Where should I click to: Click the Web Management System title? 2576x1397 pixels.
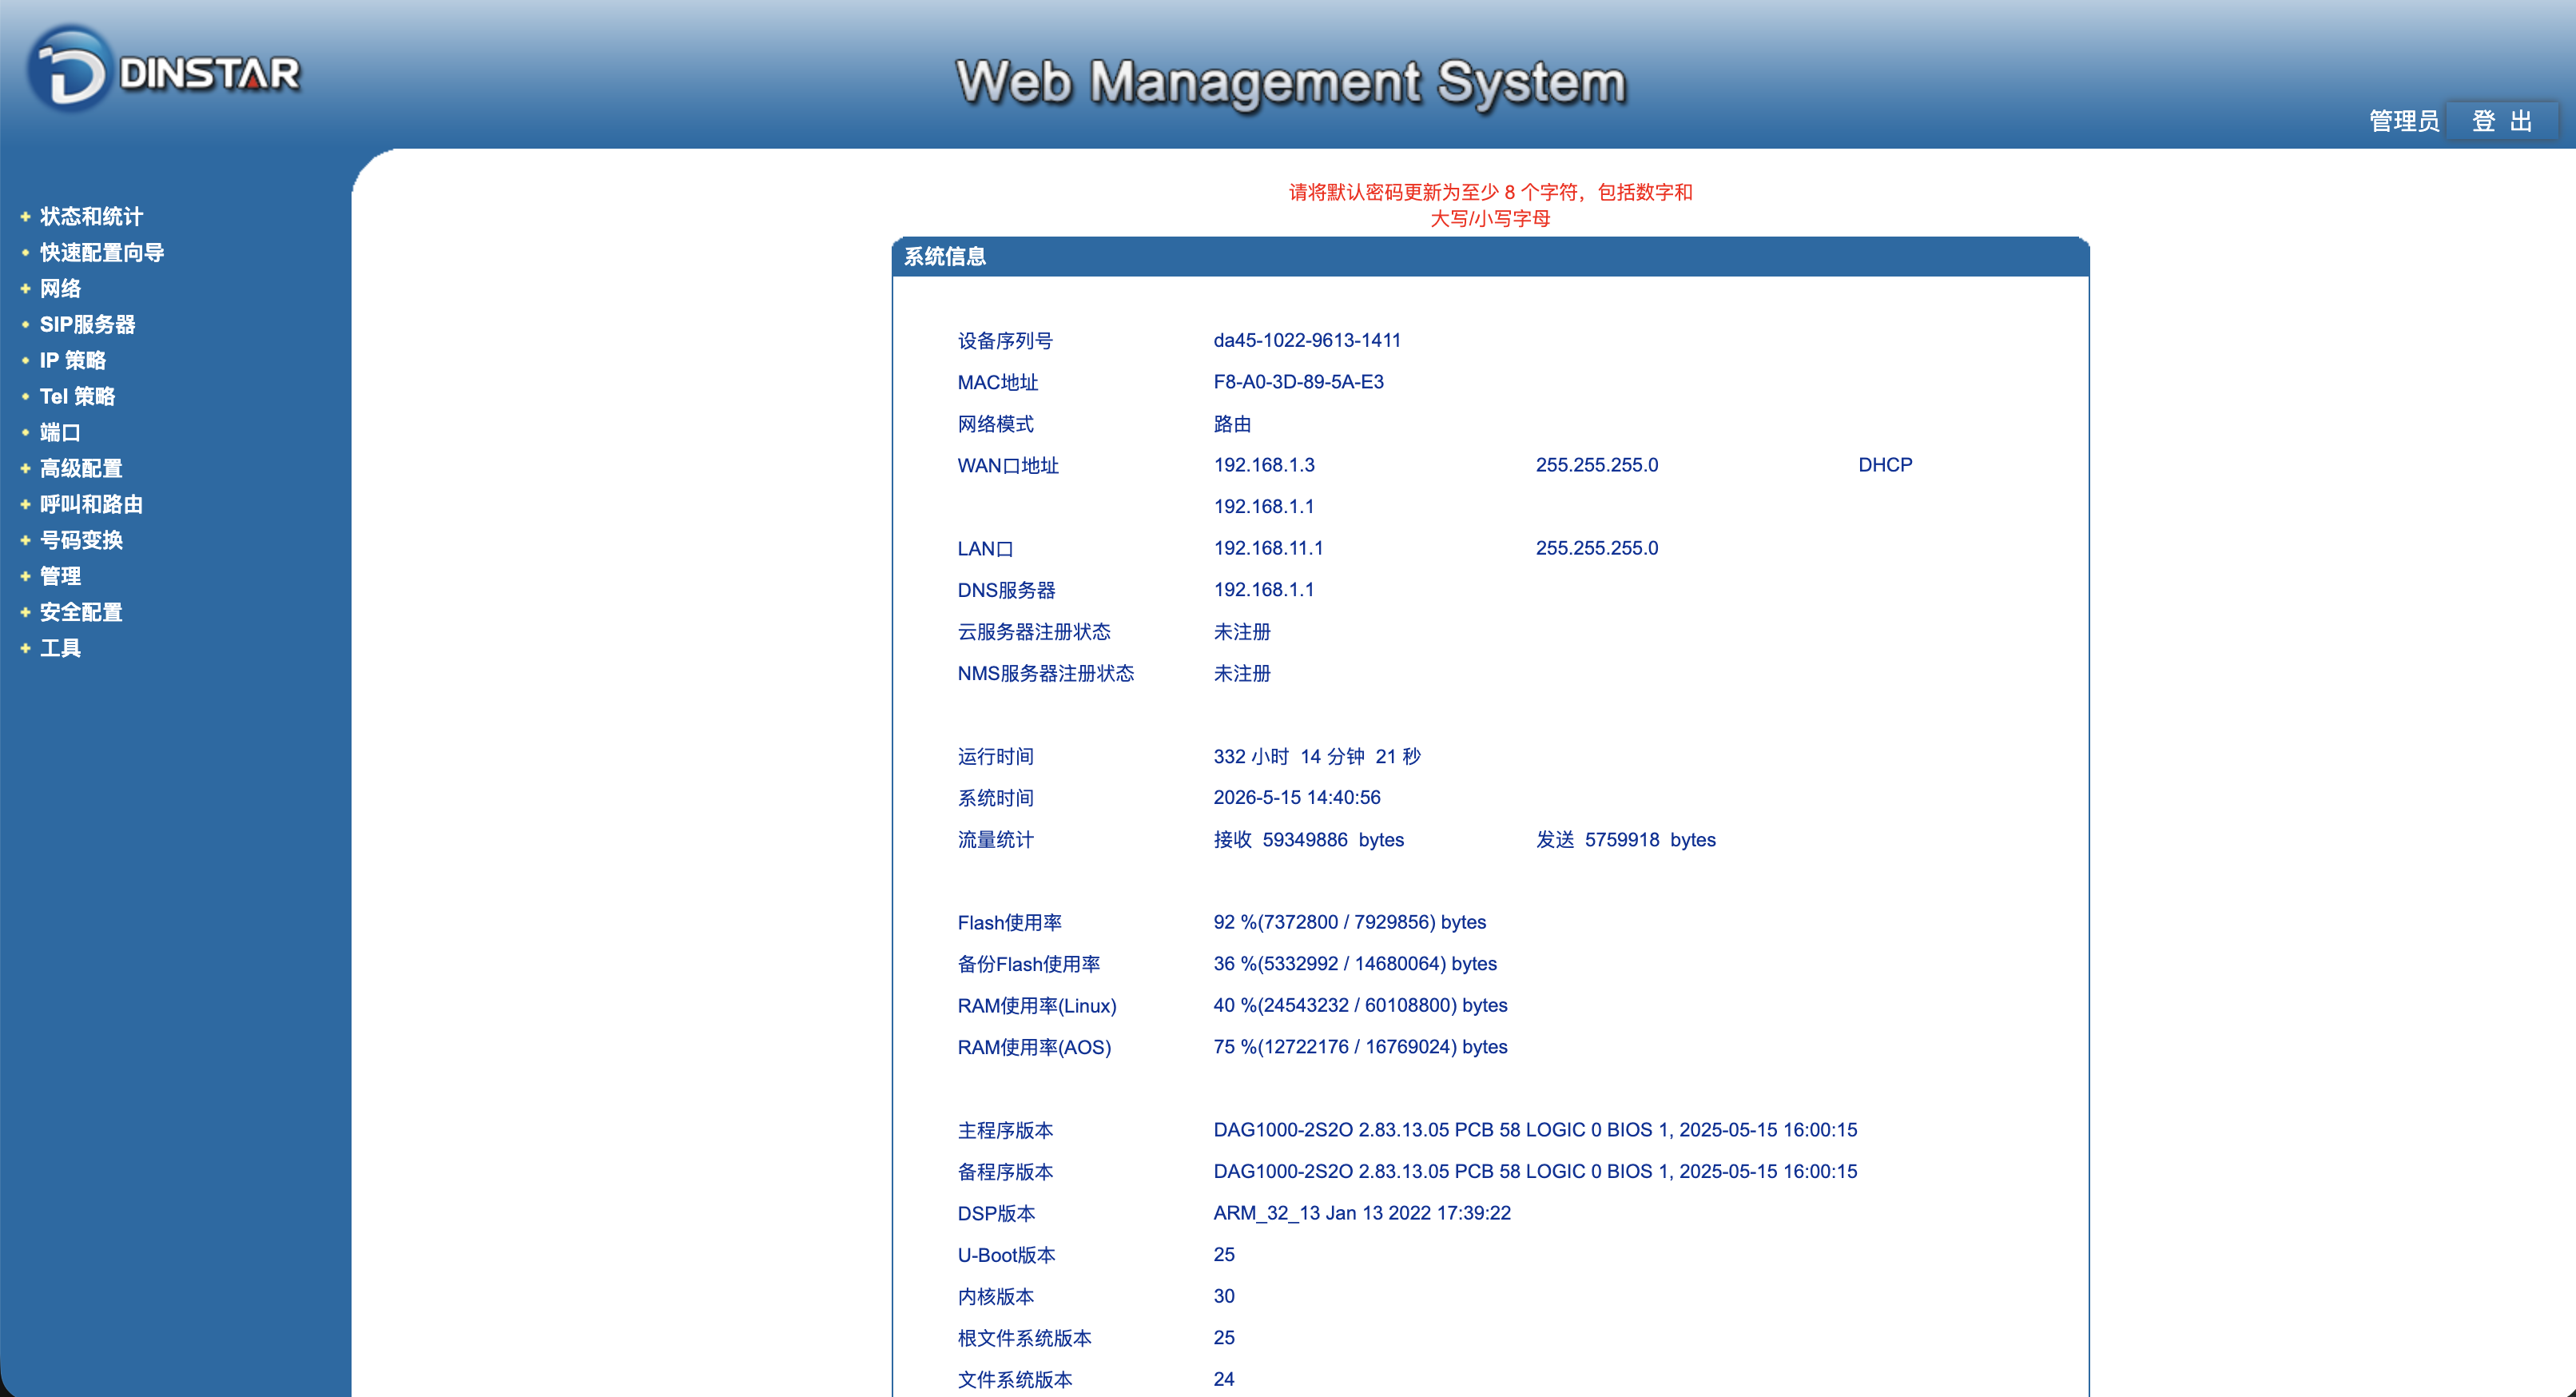(x=1291, y=82)
